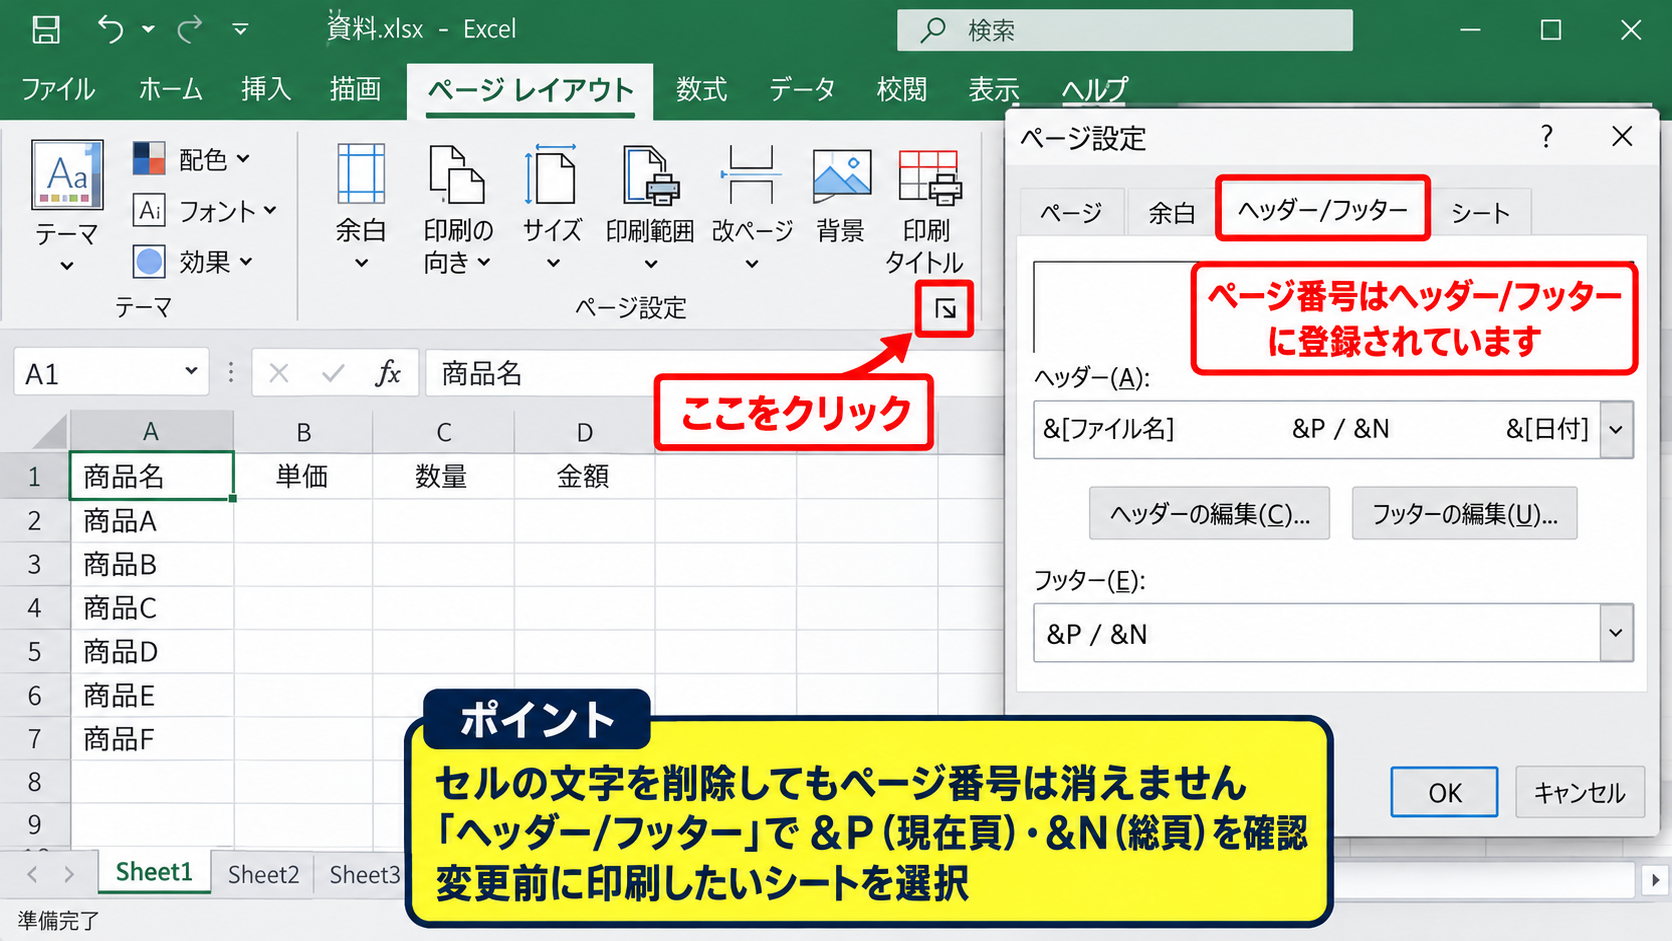Click the 余白 margins icon

pyautogui.click(x=361, y=175)
